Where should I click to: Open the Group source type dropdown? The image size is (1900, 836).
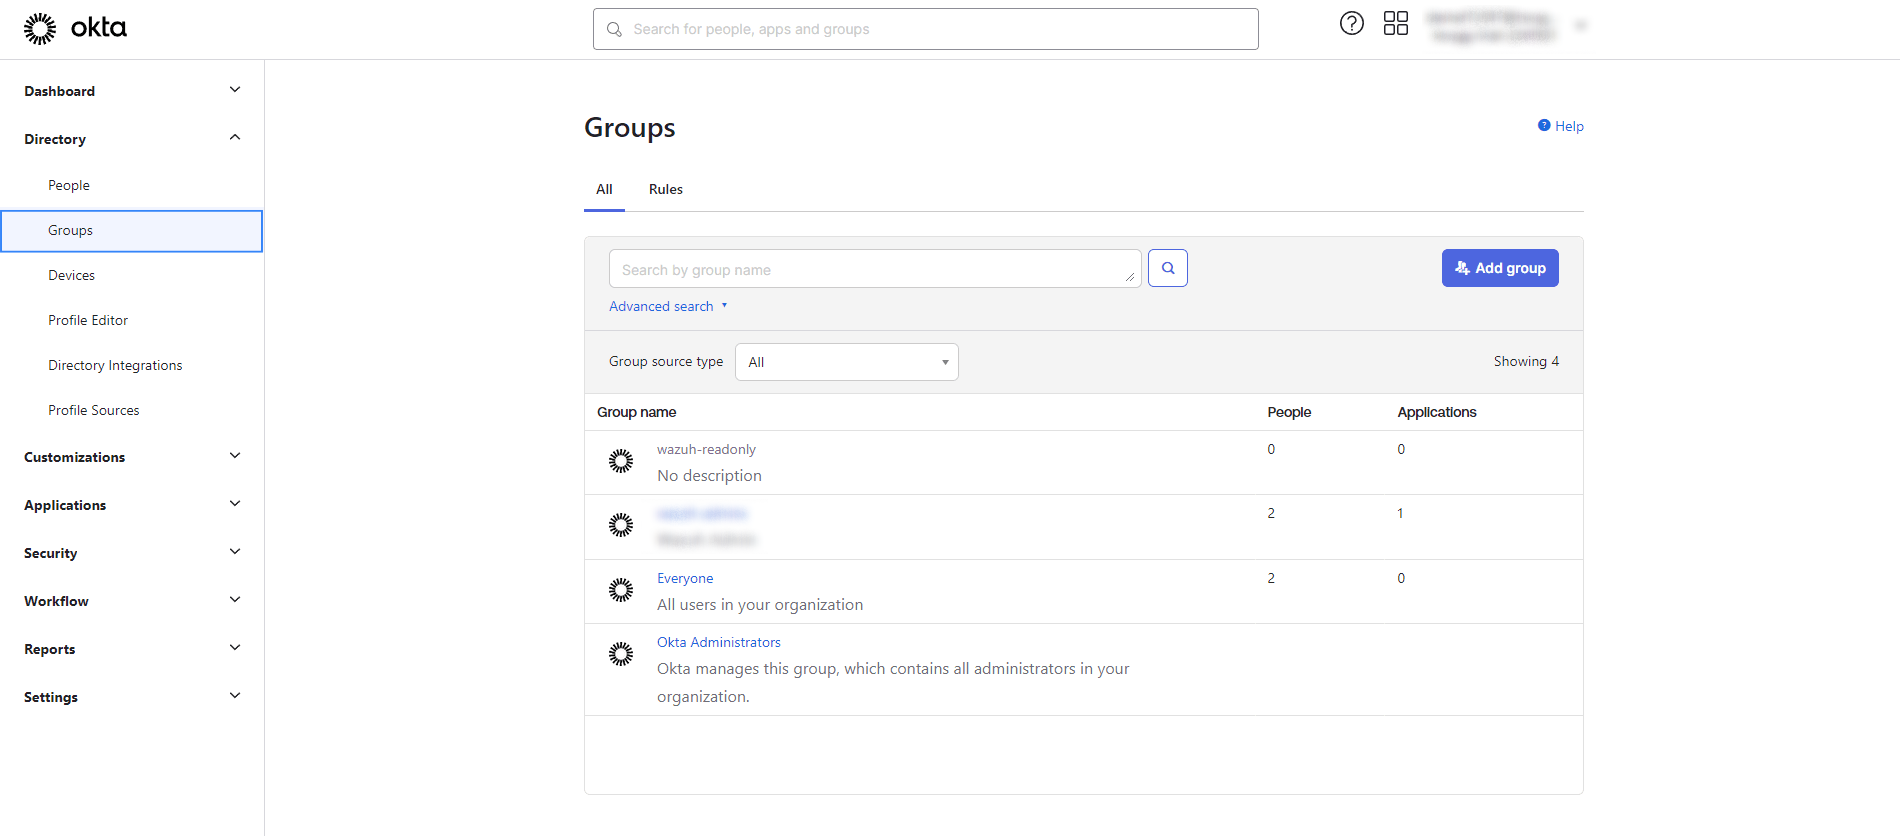point(846,362)
